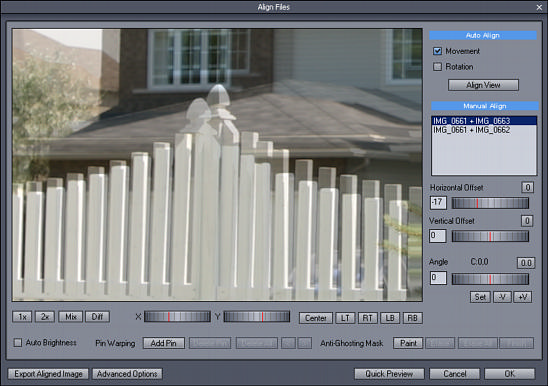Jump view to RB corner
548x386 pixels.
[x=412, y=318]
